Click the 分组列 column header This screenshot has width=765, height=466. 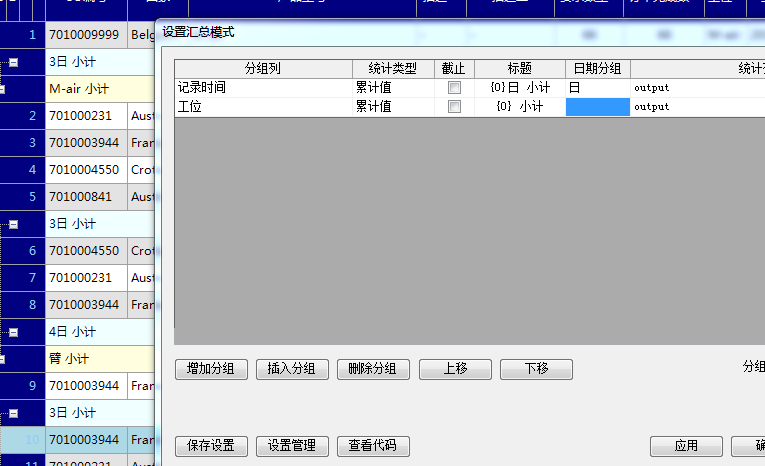[263, 68]
